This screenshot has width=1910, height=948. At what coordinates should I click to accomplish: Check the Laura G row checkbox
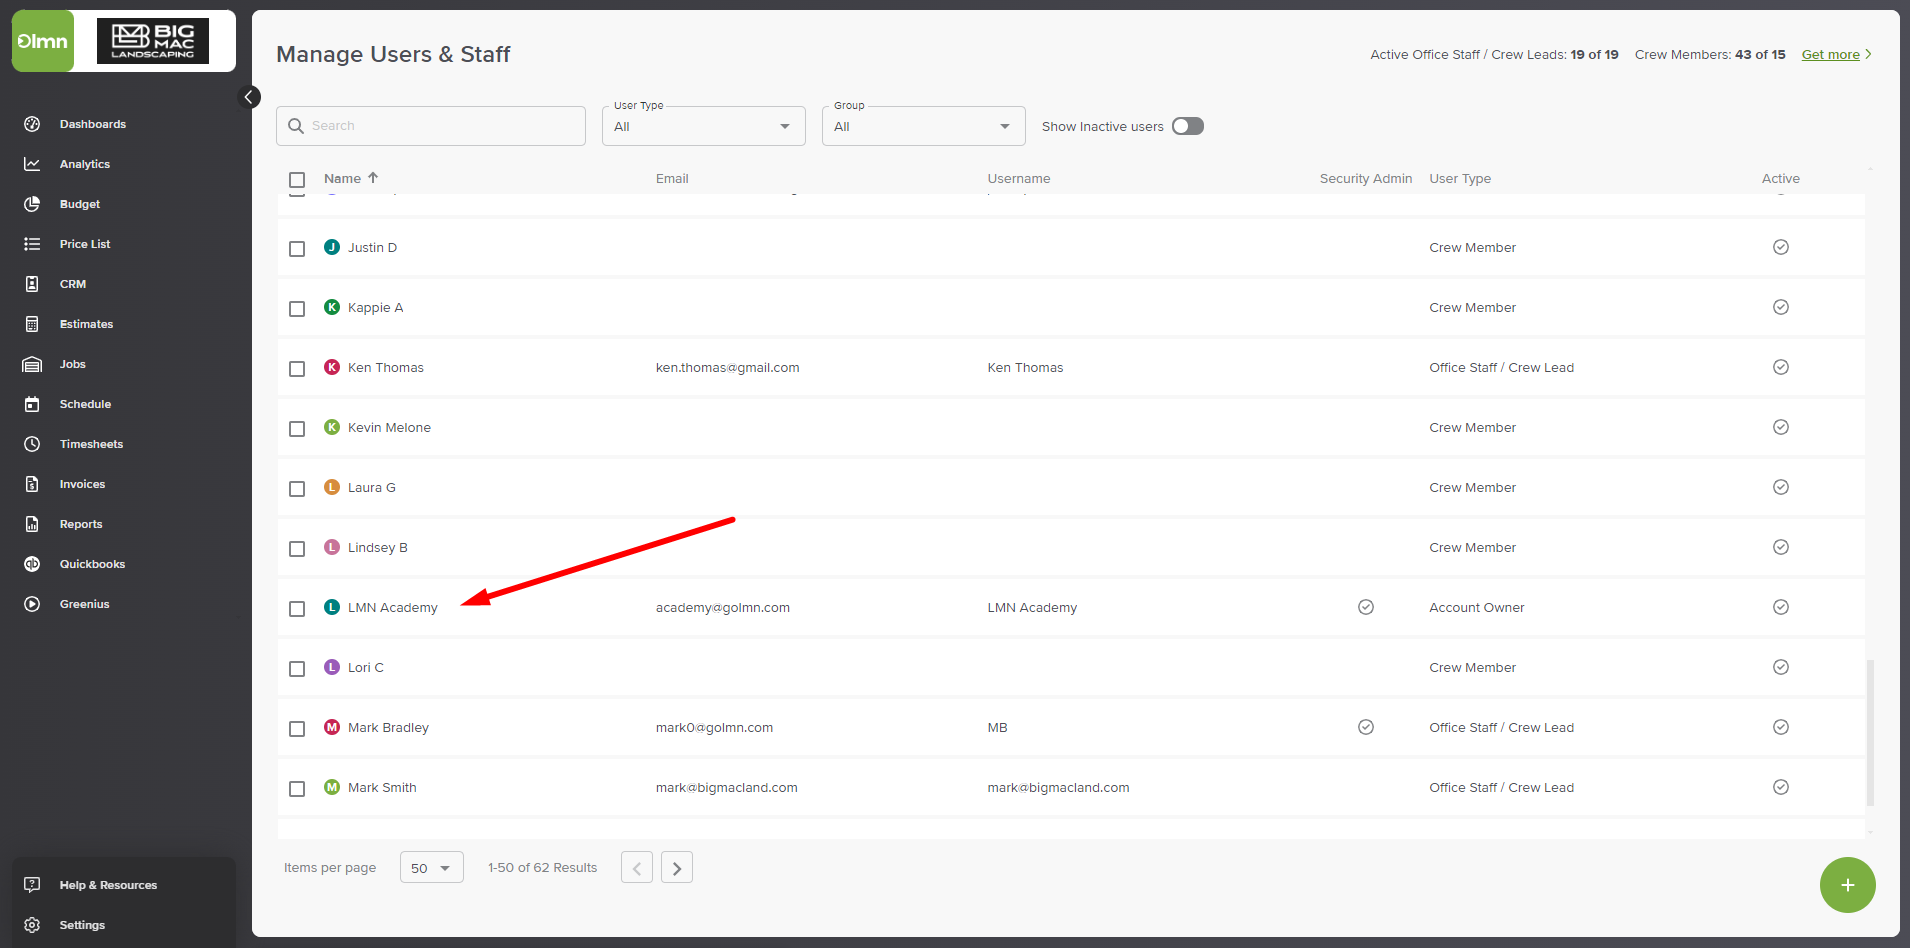(297, 489)
